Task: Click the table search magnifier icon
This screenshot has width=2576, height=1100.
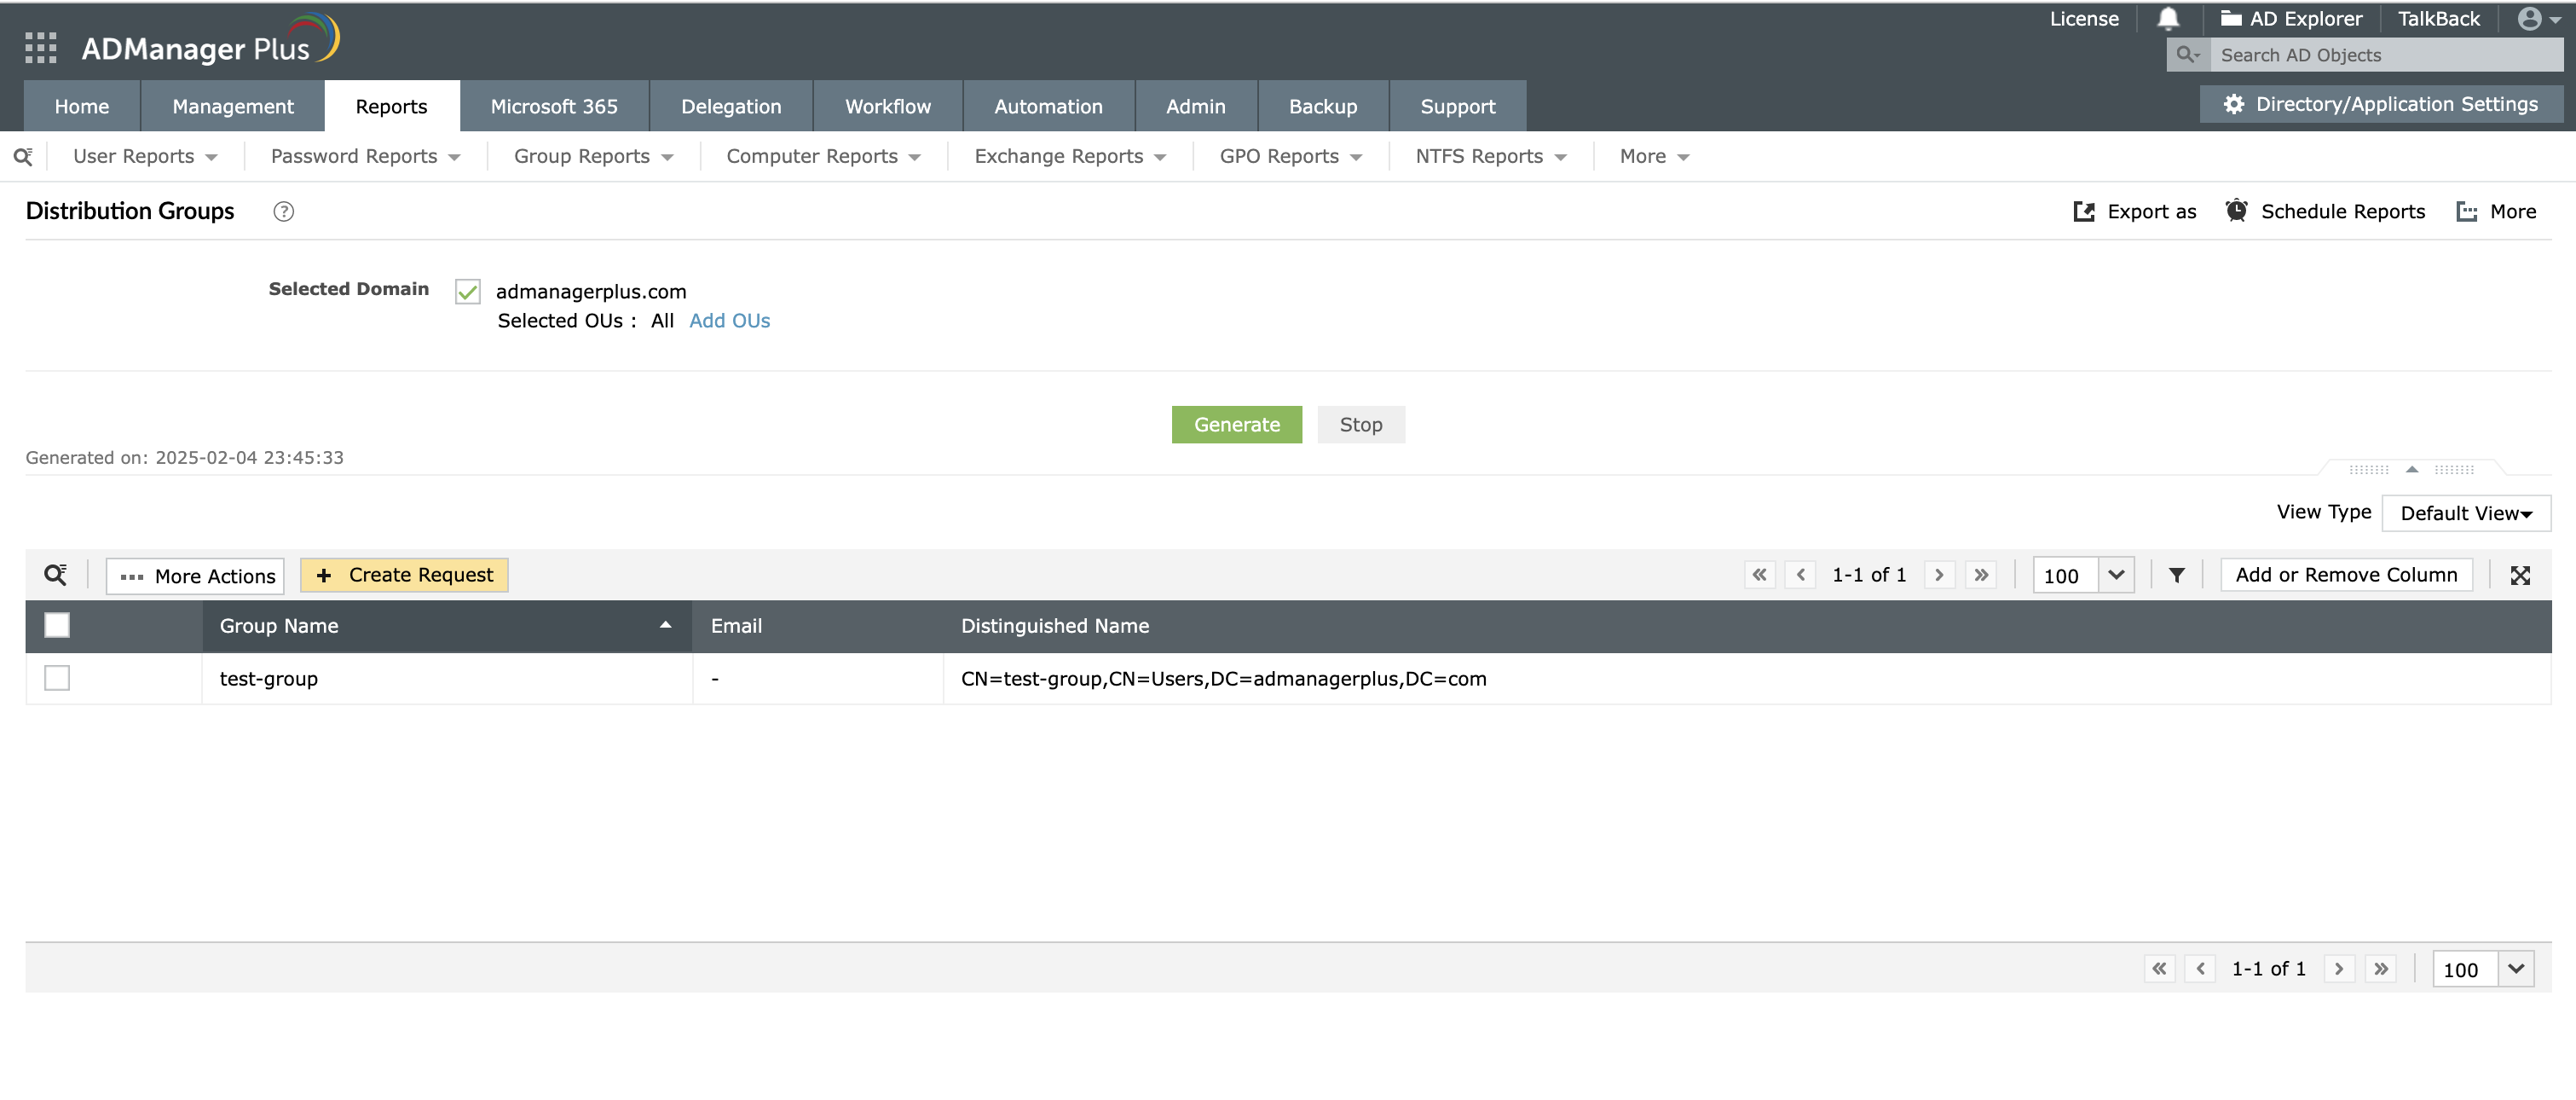Action: click(55, 575)
